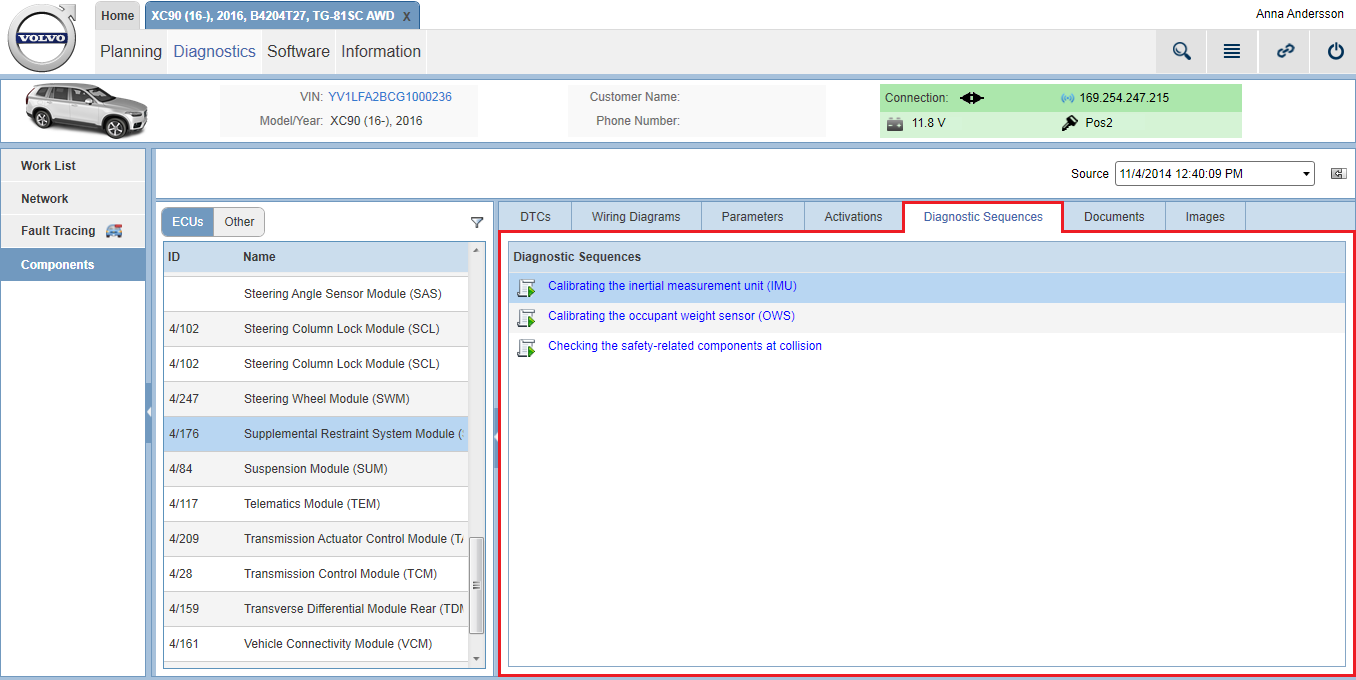Close the XC90 vehicle tab
The width and height of the screenshot is (1356, 680).
pyautogui.click(x=406, y=16)
